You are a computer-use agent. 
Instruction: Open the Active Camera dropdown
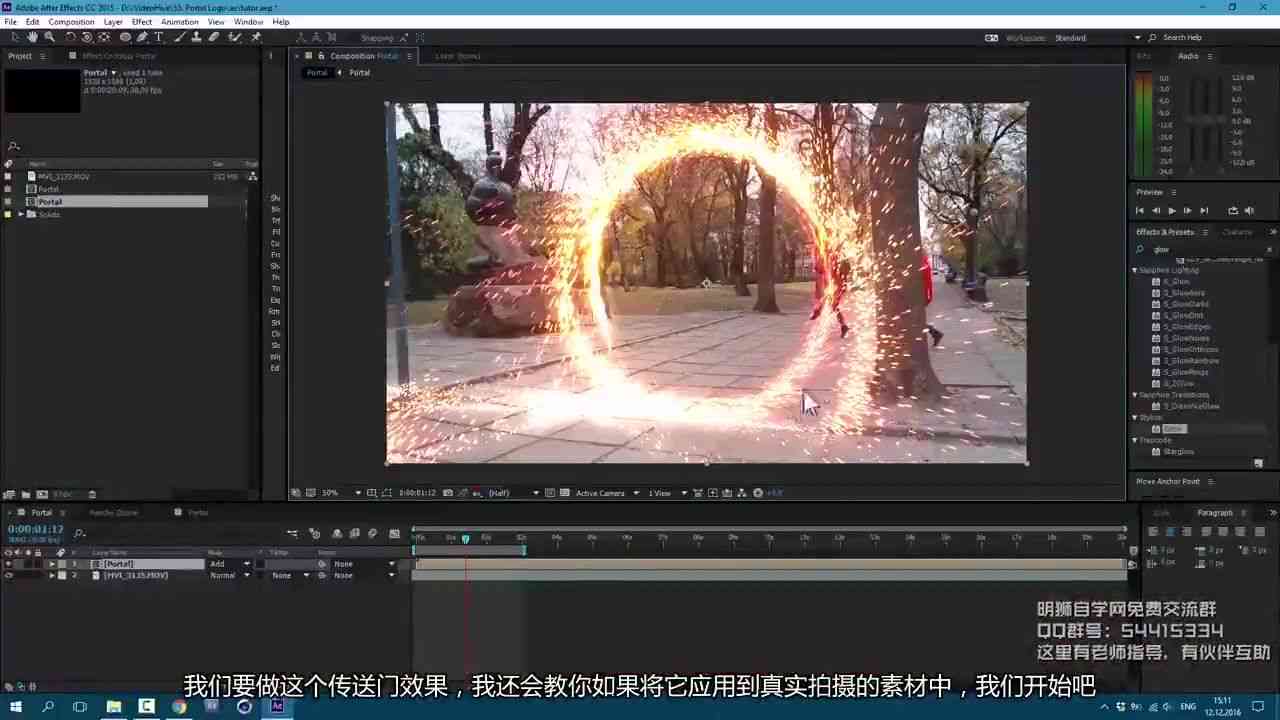(x=607, y=493)
